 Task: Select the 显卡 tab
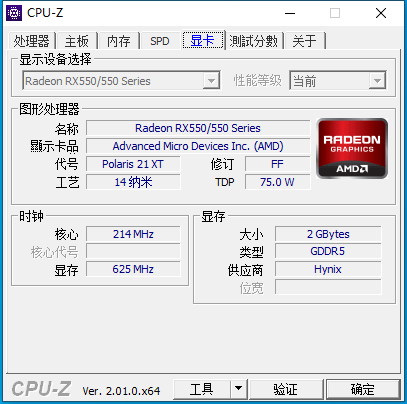point(203,40)
